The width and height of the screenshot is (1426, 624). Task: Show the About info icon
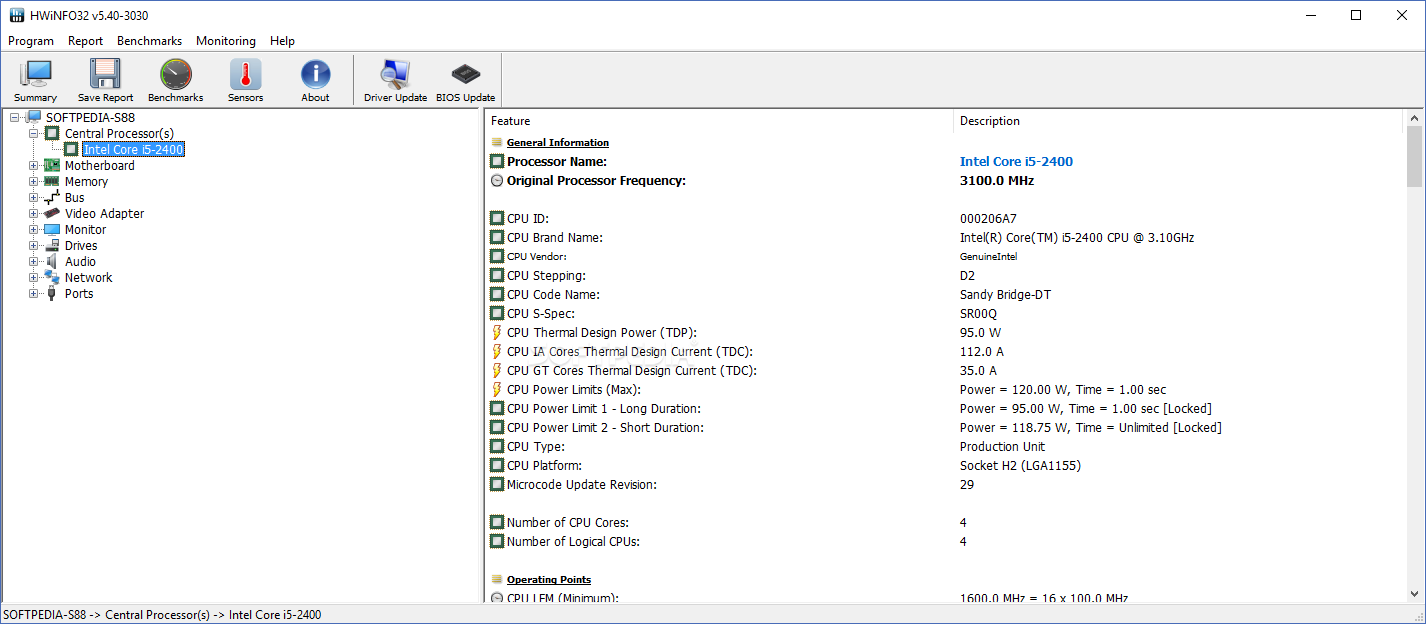315,75
